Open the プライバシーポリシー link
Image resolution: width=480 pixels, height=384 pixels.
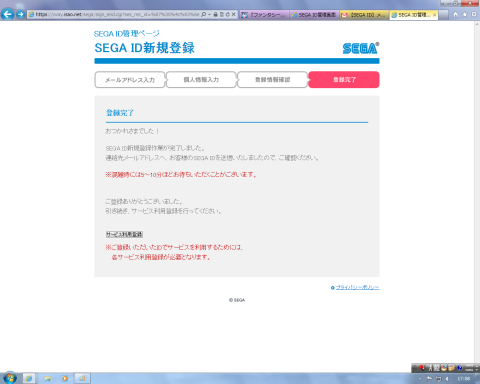[x=357, y=287]
